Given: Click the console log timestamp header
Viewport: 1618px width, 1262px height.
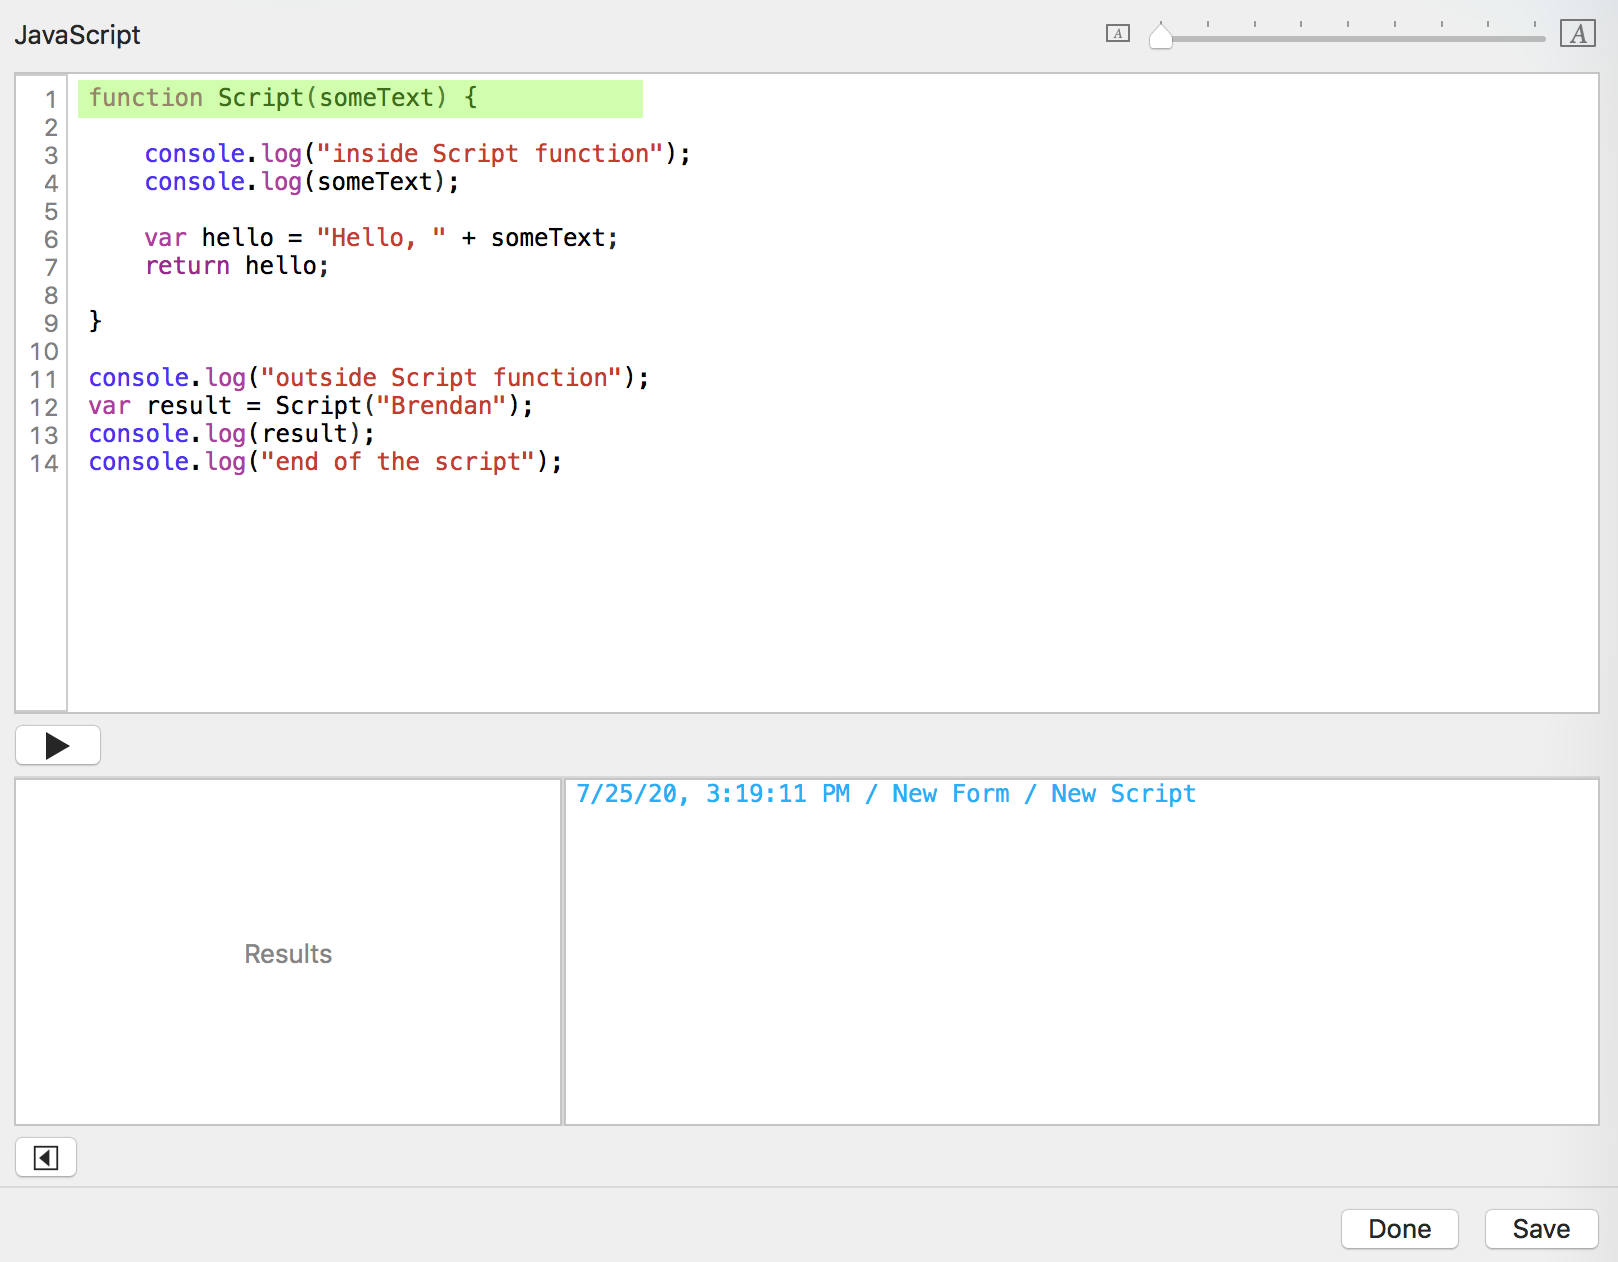Looking at the screenshot, I should click(885, 794).
